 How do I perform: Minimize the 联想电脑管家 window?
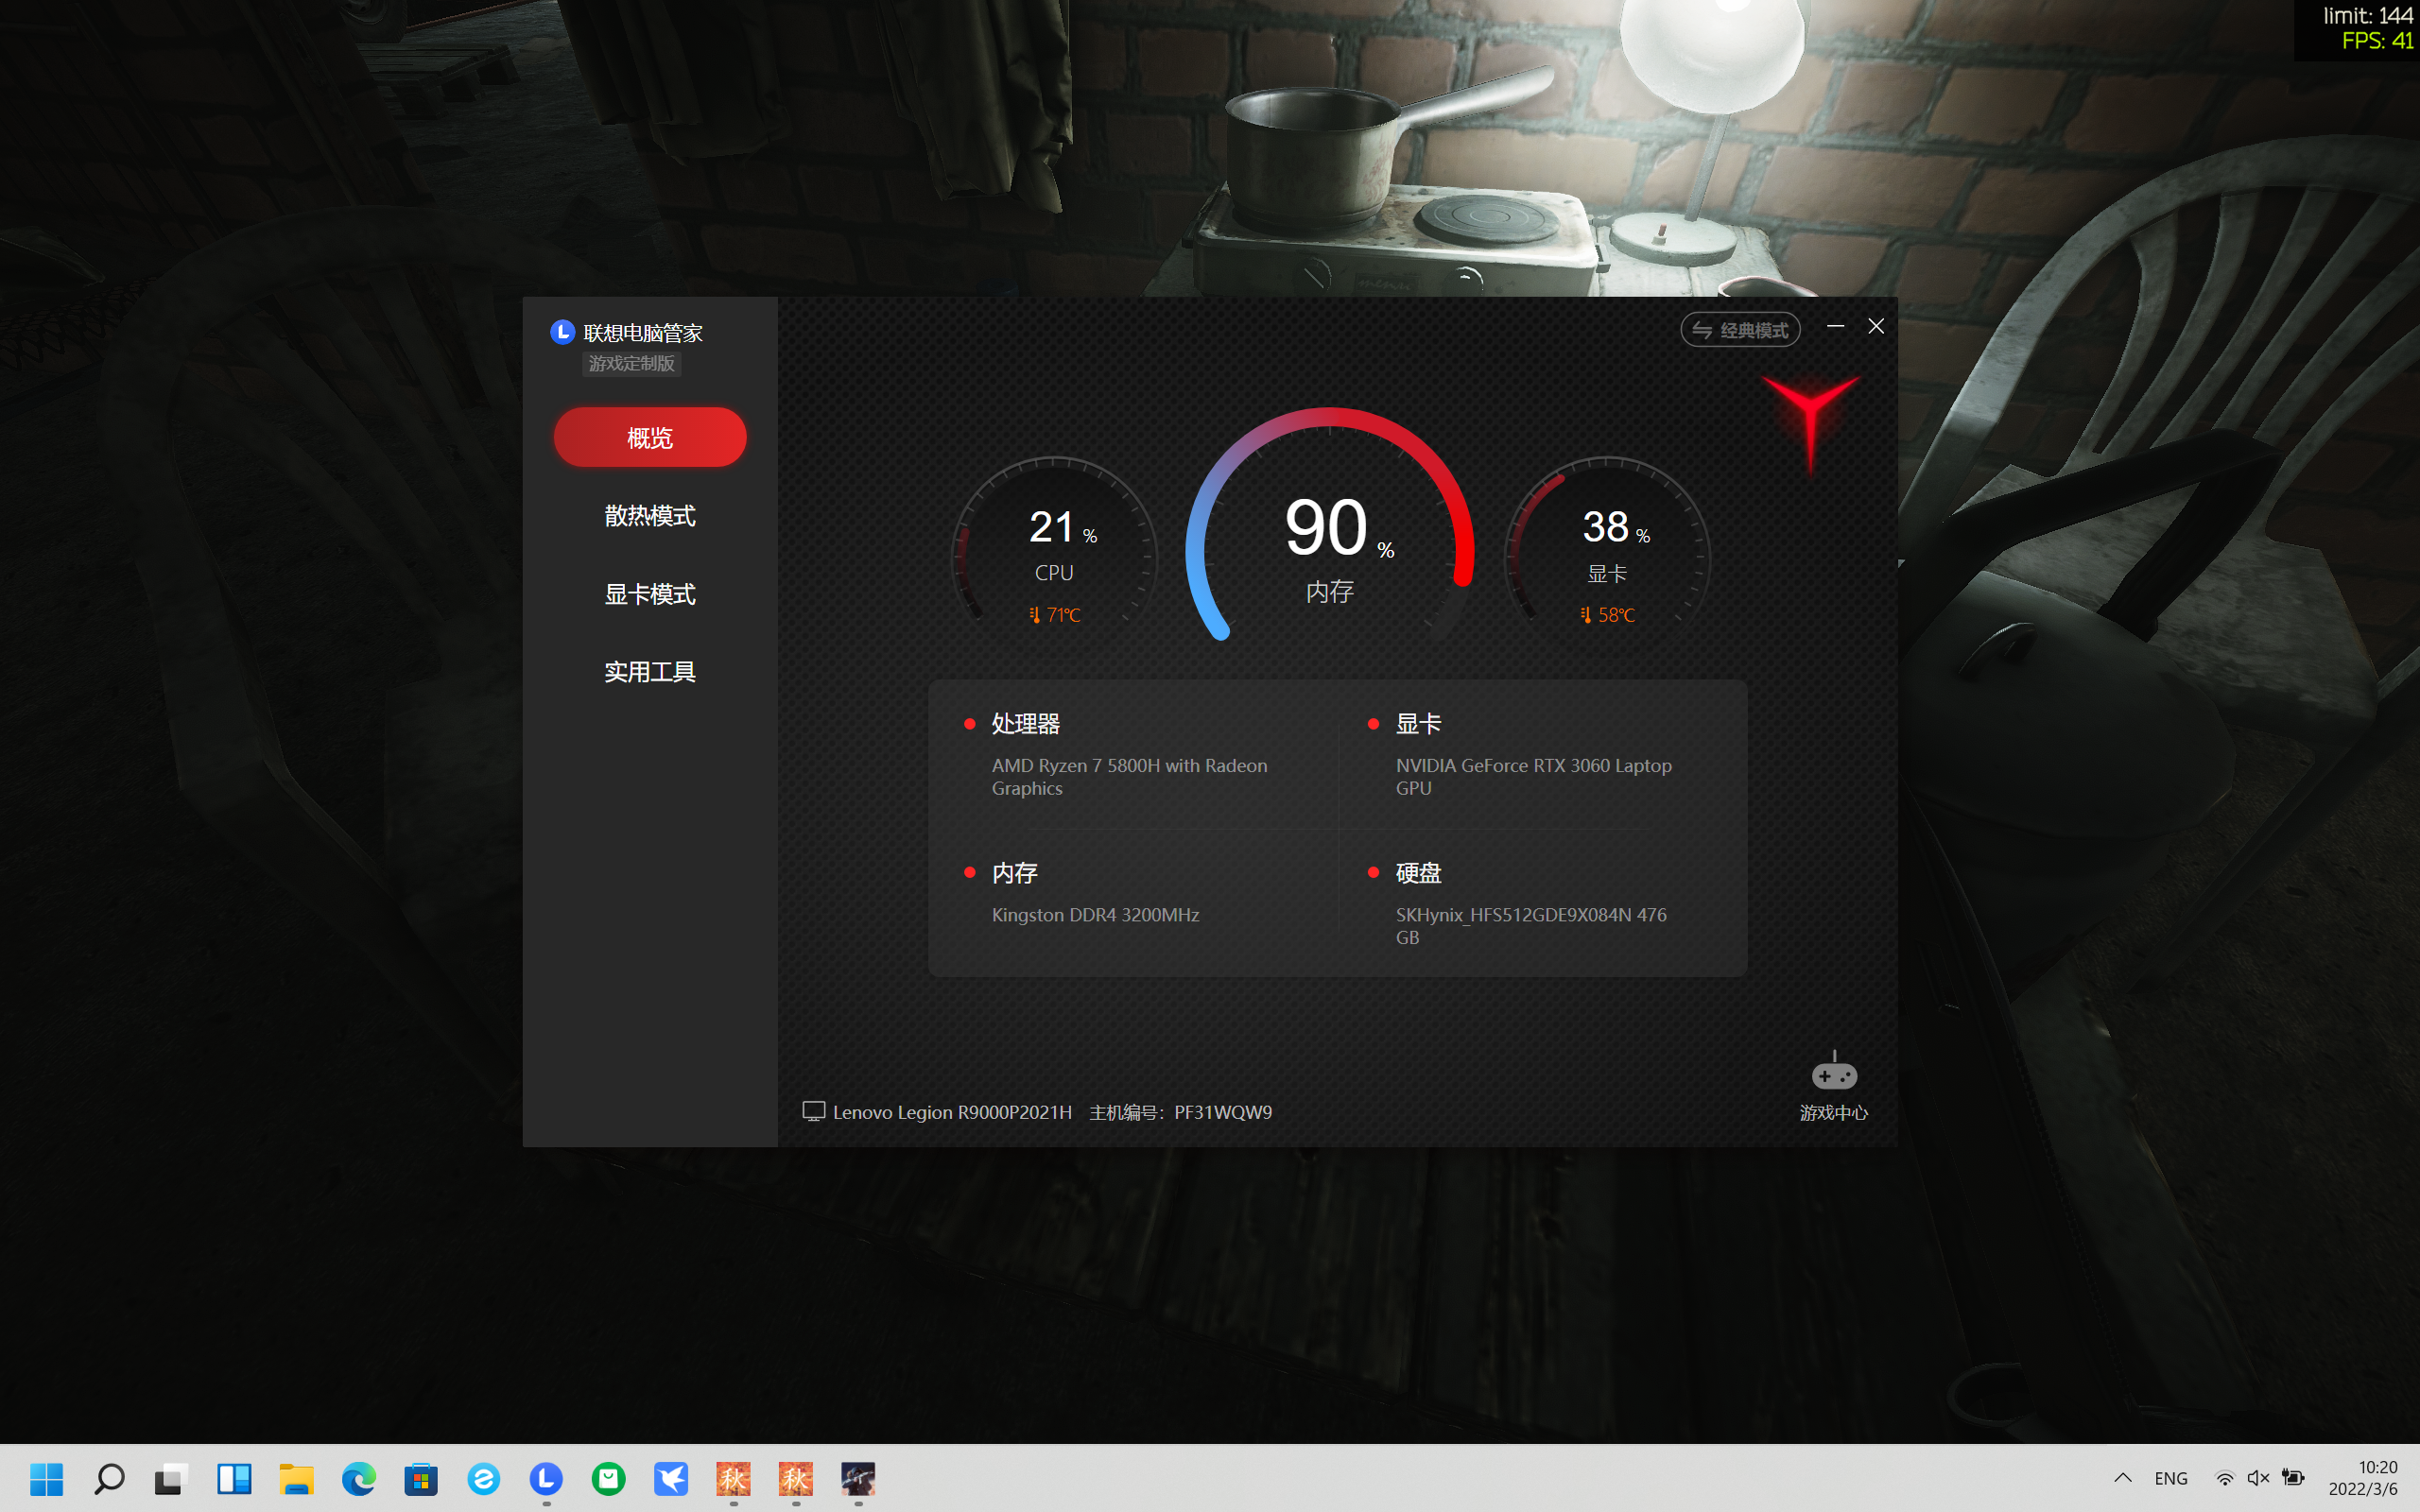[1835, 326]
